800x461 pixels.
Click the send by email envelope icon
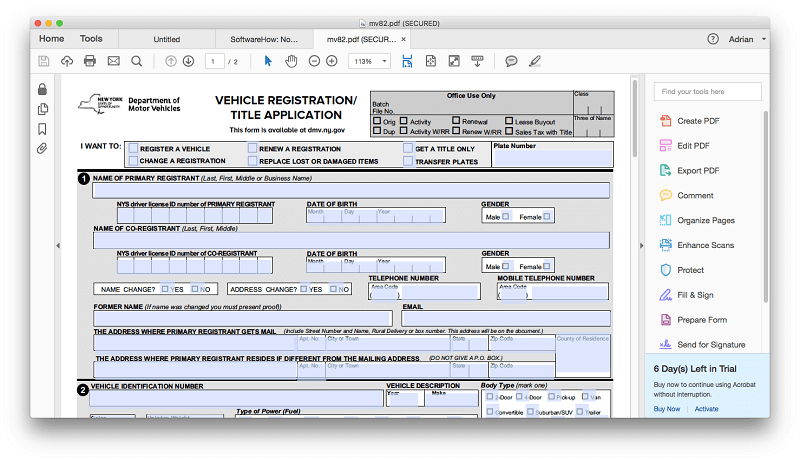click(x=113, y=61)
